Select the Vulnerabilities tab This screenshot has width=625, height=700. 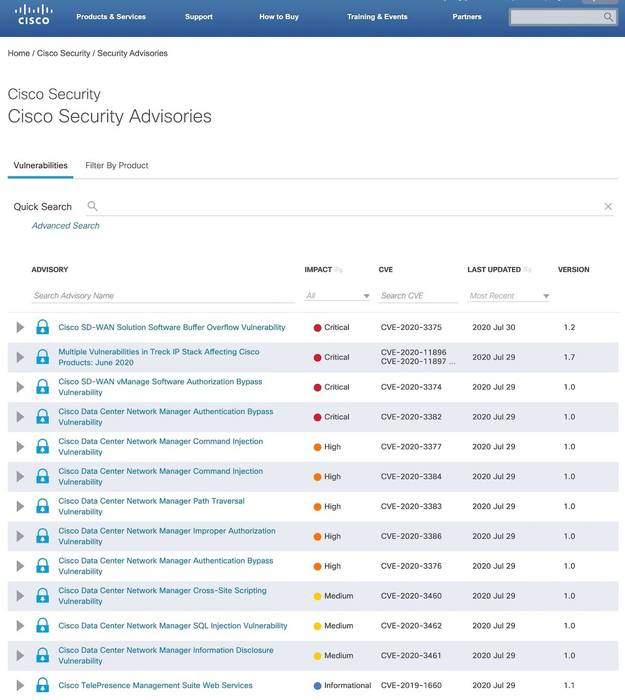[41, 165]
